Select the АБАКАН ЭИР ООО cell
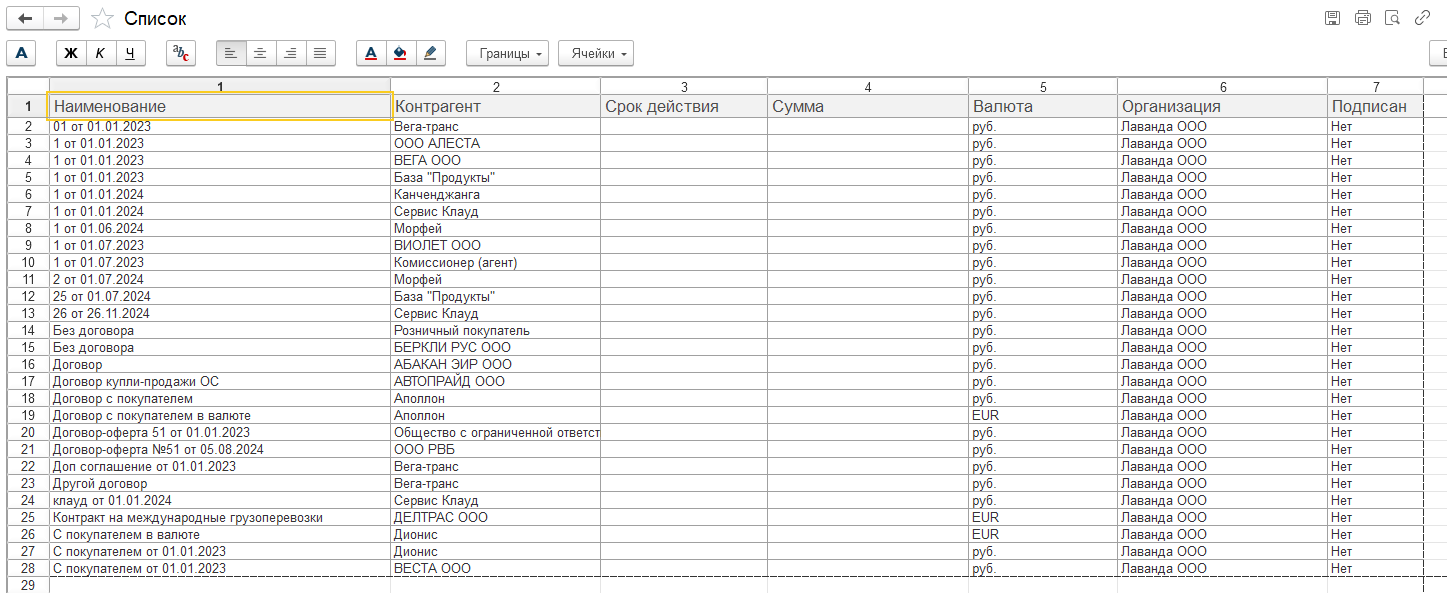 (x=495, y=365)
